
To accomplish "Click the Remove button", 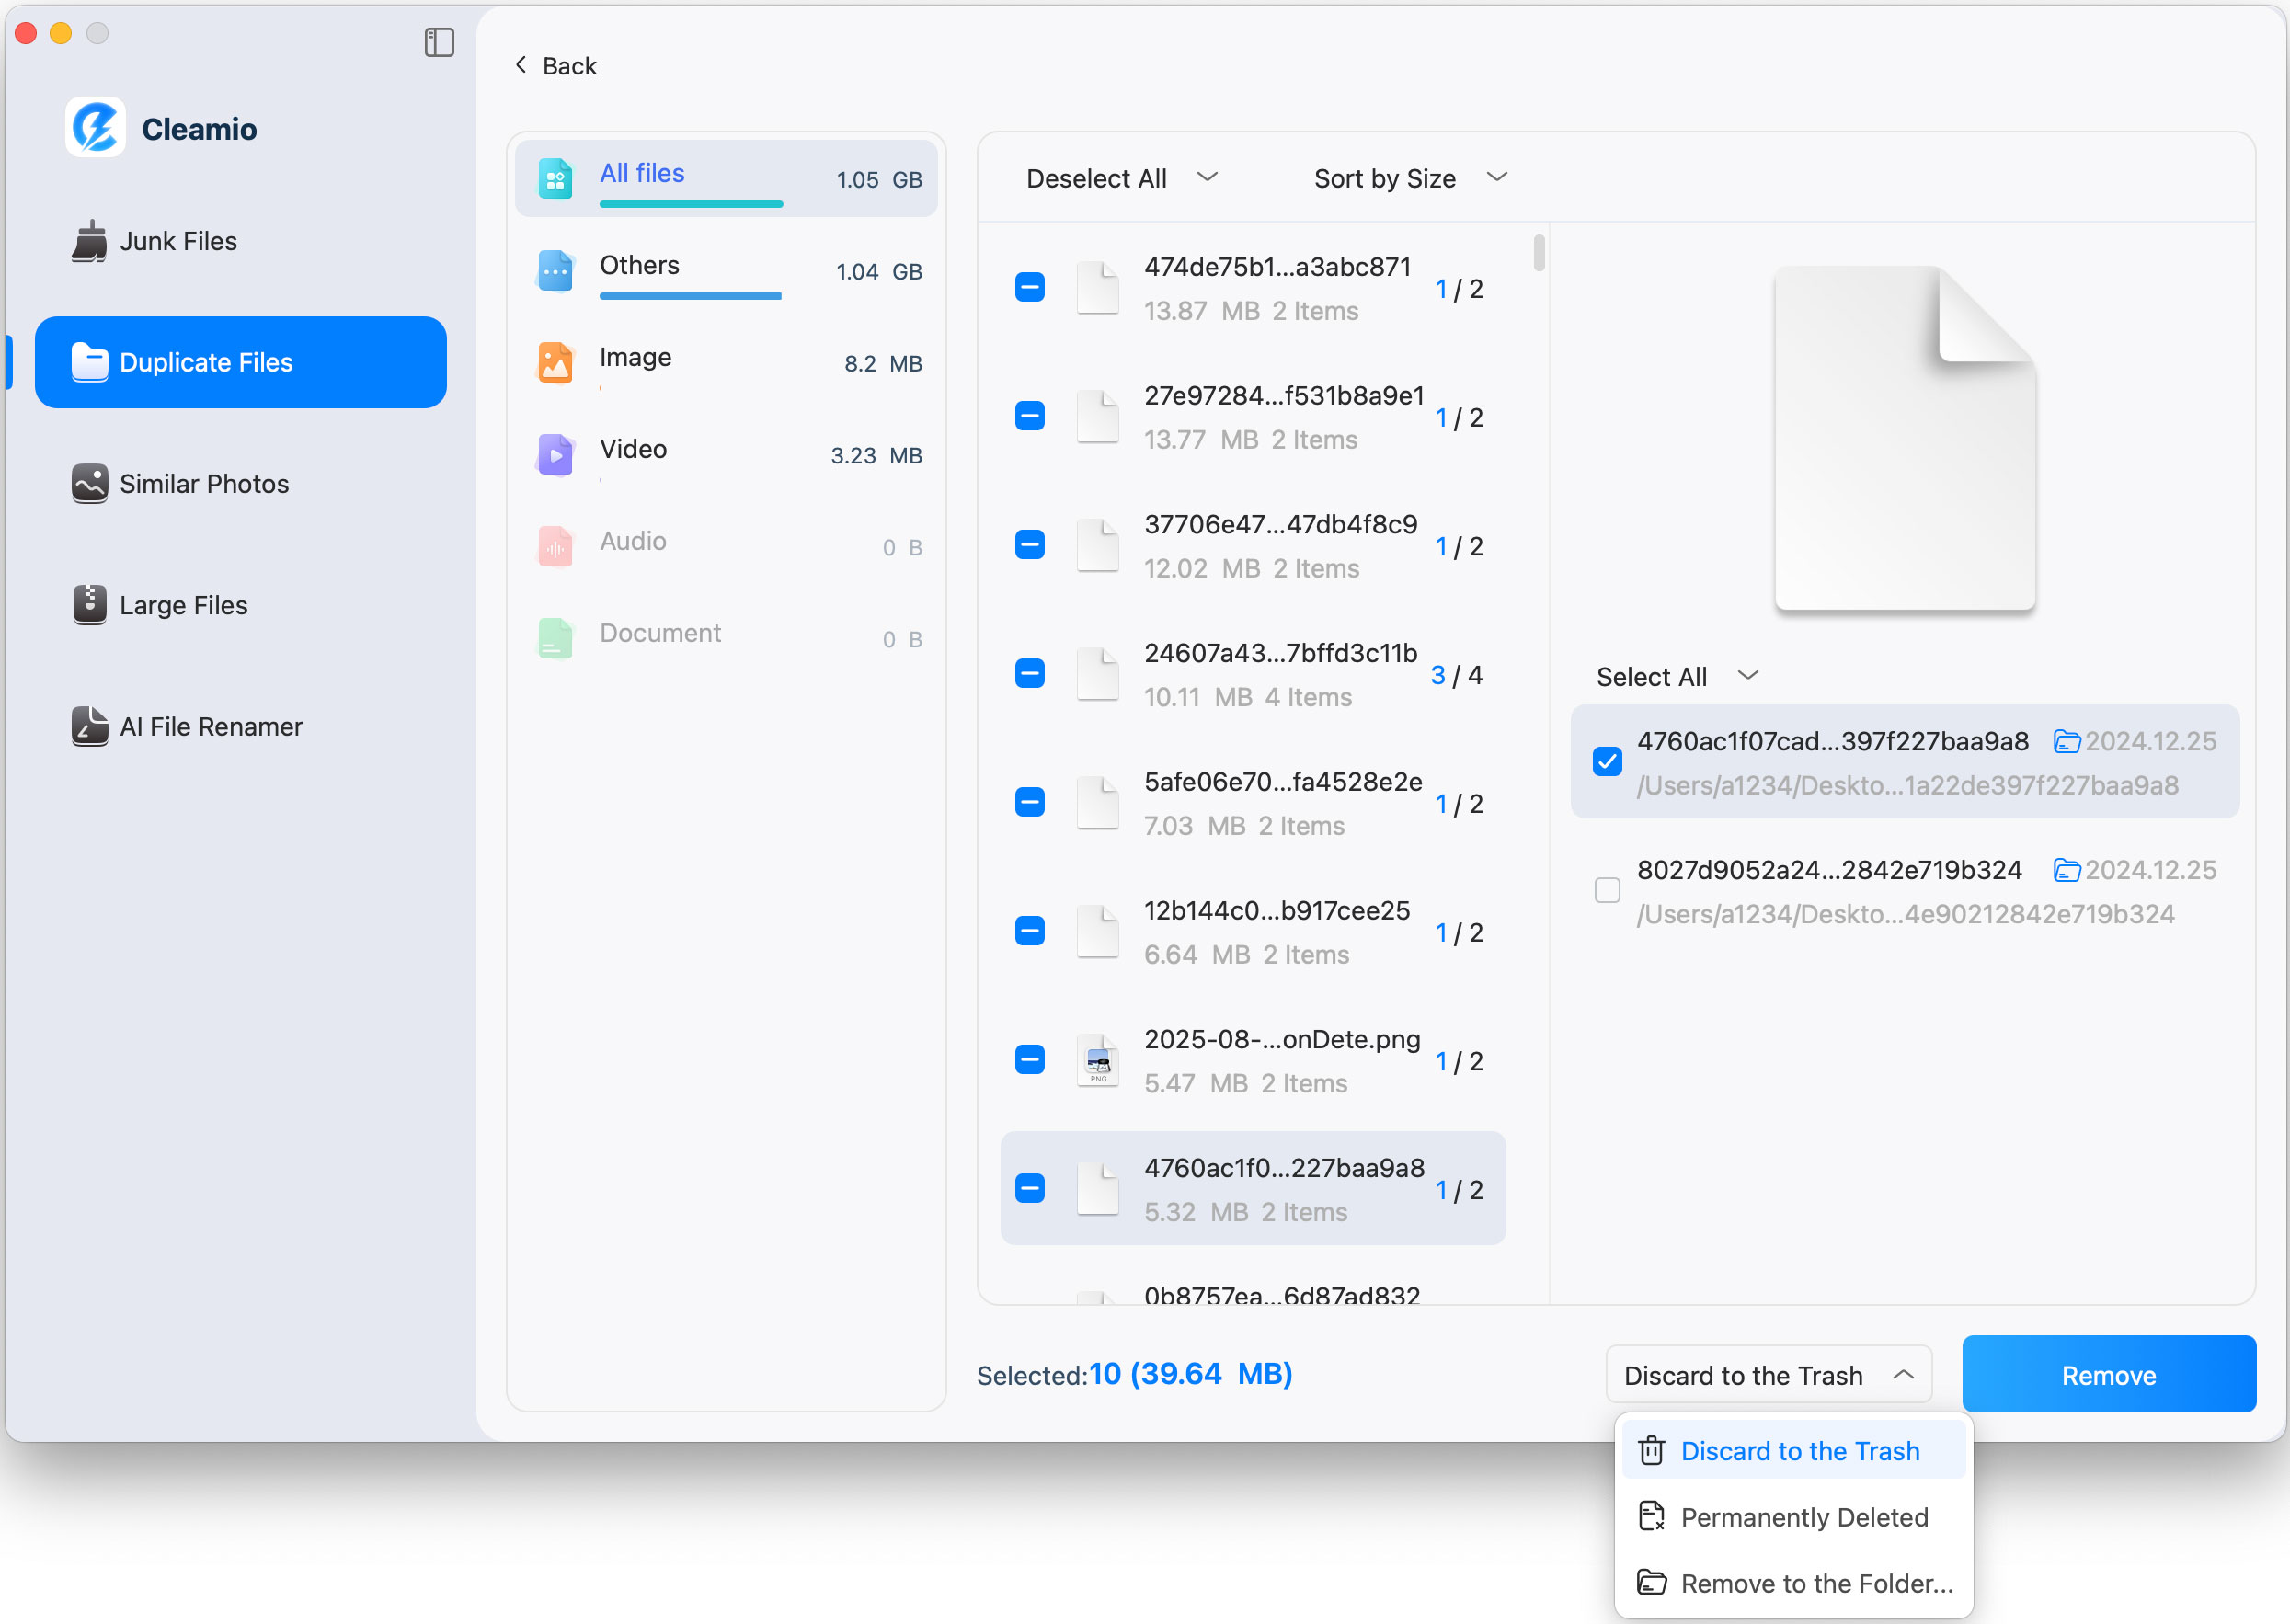I will pyautogui.click(x=2107, y=1374).
